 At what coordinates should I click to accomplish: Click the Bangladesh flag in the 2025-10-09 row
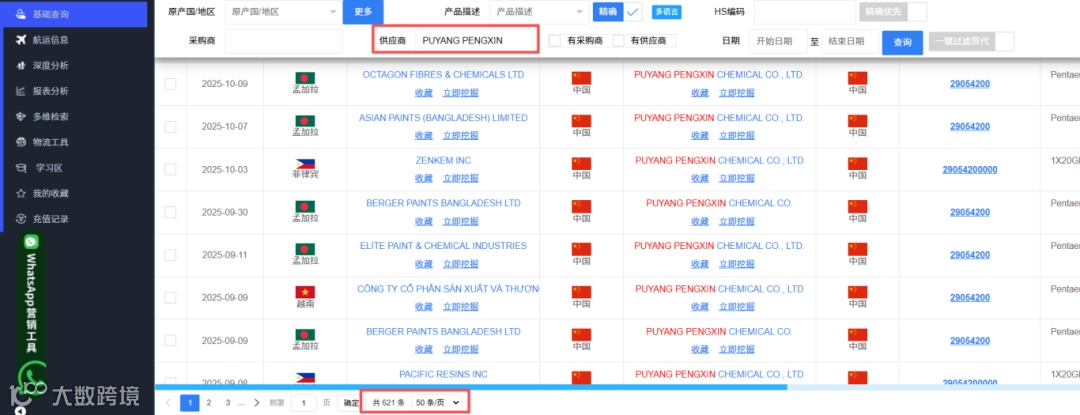(x=305, y=78)
